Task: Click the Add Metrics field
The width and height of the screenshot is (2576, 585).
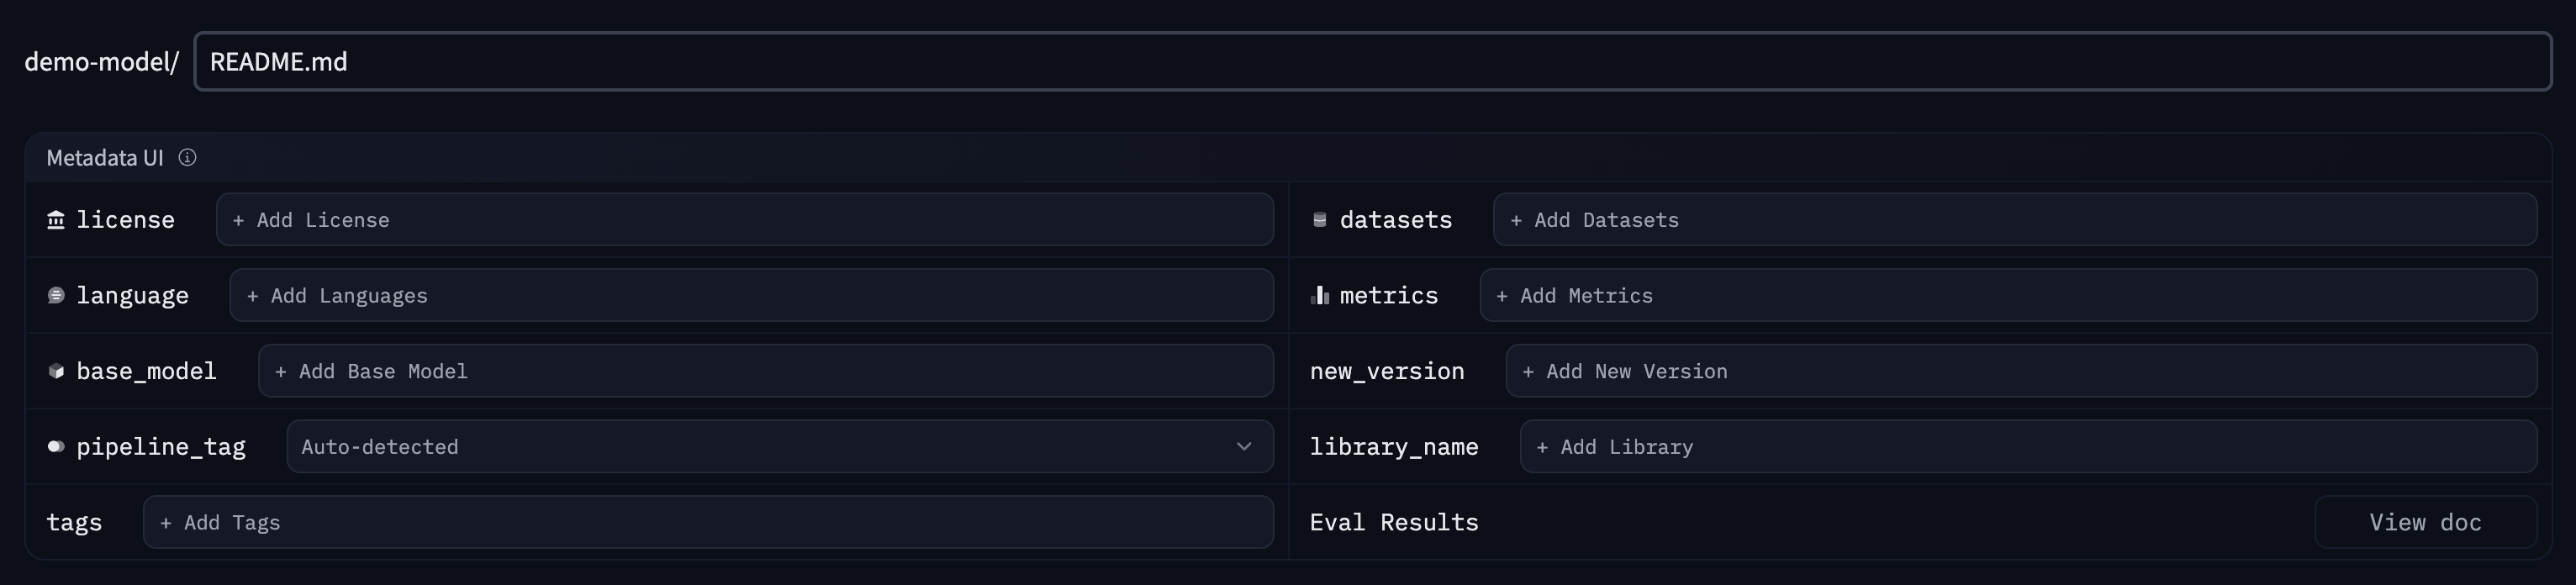Action: point(2007,296)
